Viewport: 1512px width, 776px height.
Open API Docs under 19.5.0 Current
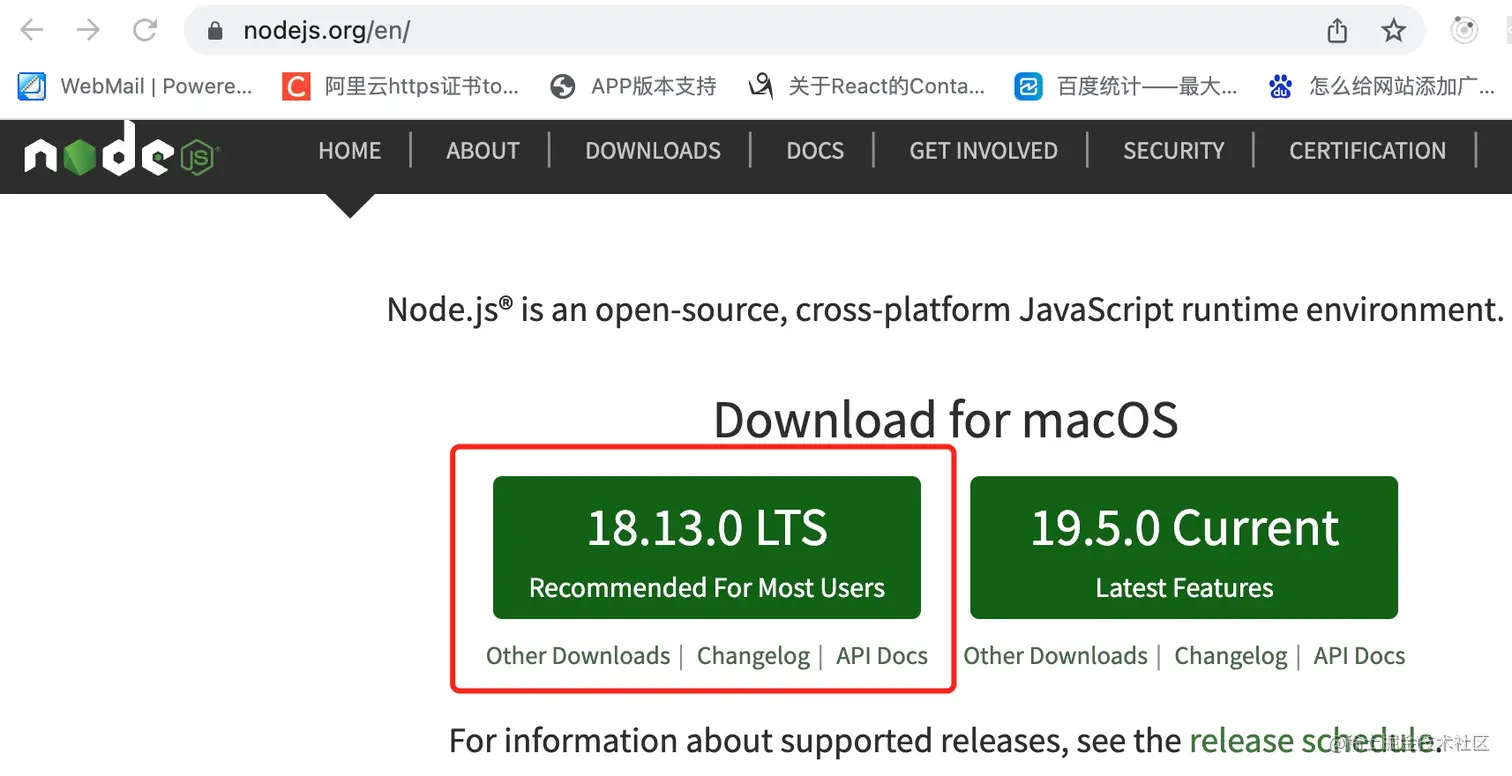pyautogui.click(x=1359, y=656)
